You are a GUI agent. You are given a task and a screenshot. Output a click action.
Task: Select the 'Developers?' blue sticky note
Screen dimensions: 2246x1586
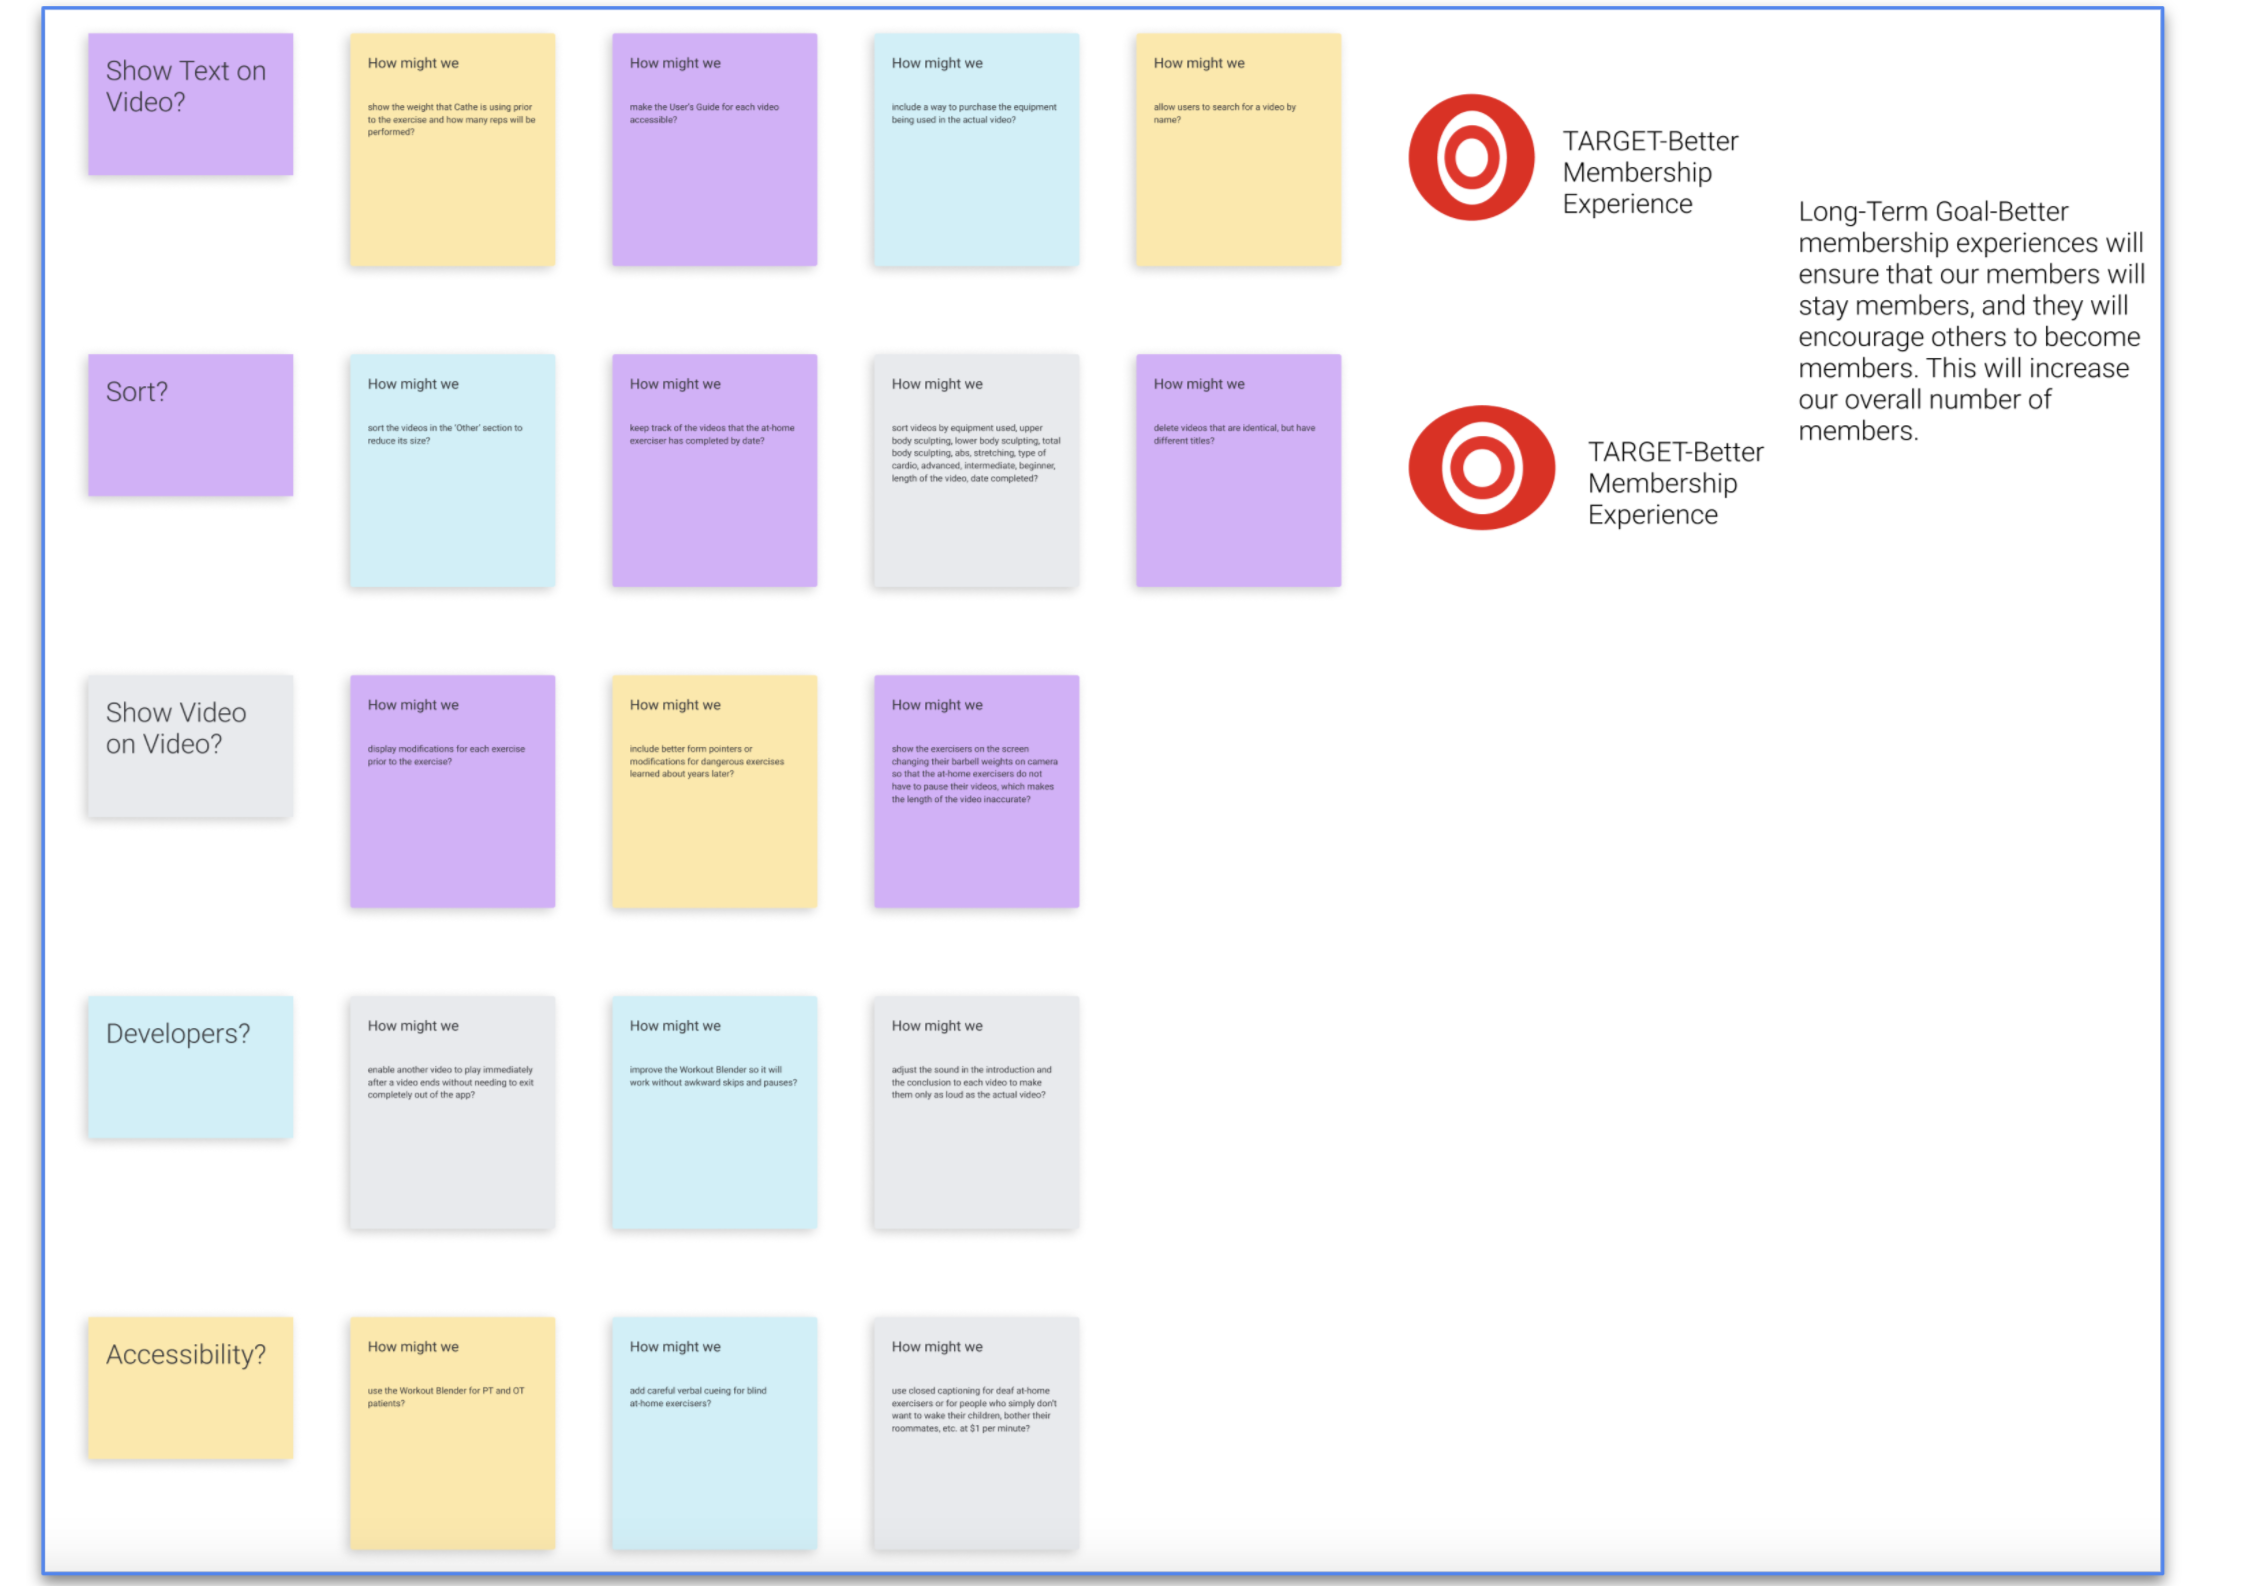(x=190, y=1066)
